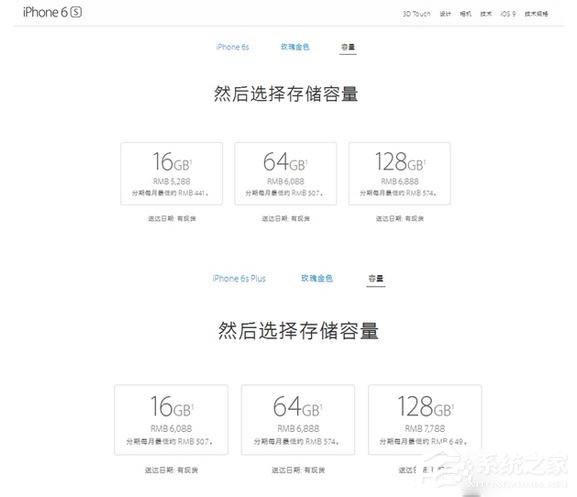Click delivery date text below the RMB 5,288 card
Screen dimensions: 577x497
172,219
